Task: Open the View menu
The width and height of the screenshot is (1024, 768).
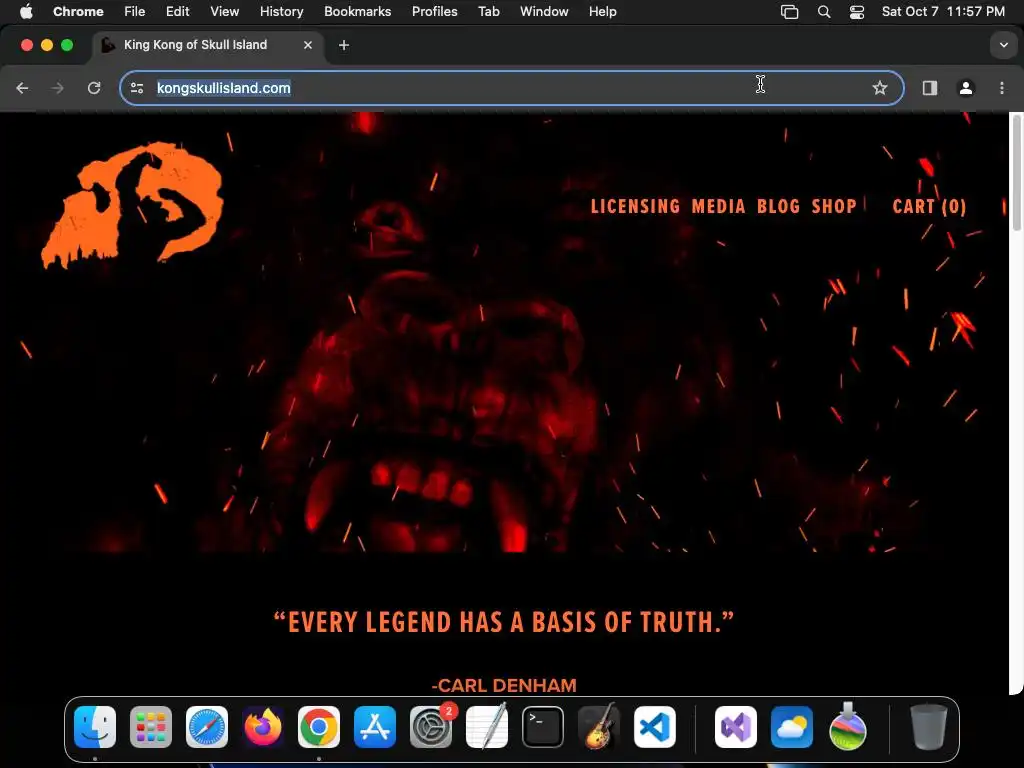Action: (x=225, y=12)
